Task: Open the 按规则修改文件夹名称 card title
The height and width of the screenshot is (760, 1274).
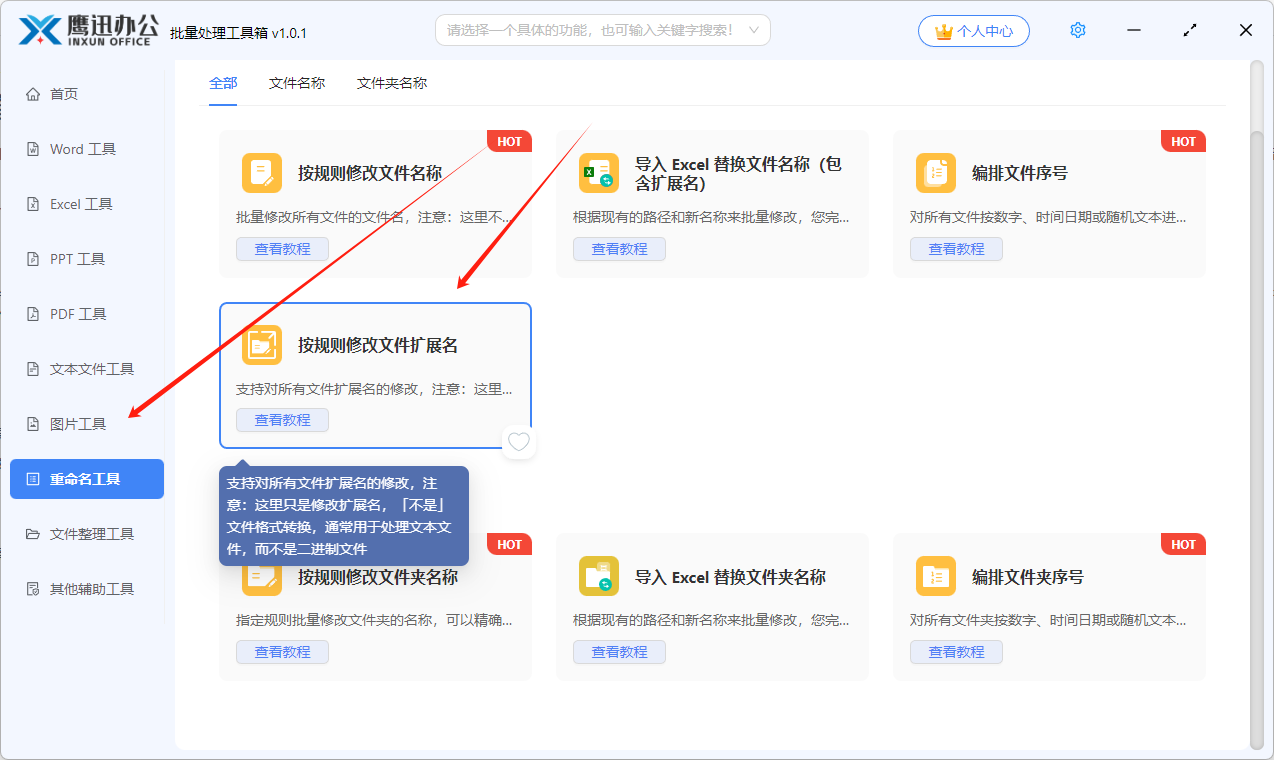Action: 378,577
